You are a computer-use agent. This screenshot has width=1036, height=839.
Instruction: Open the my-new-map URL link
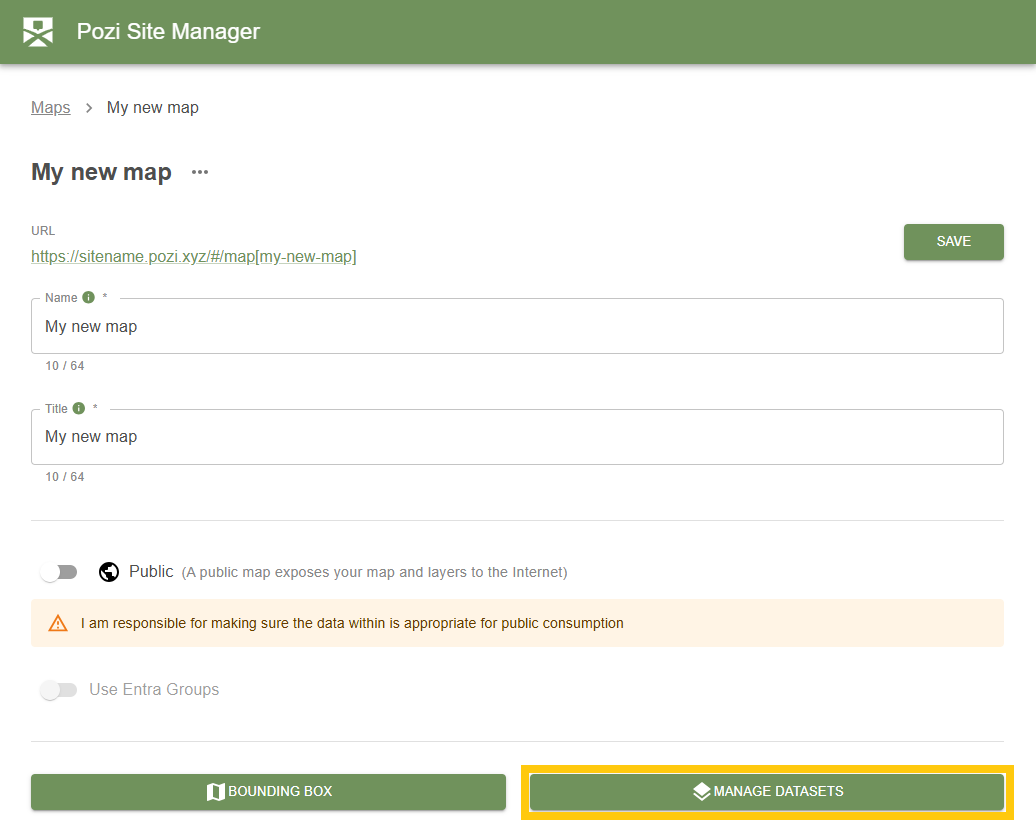[193, 256]
